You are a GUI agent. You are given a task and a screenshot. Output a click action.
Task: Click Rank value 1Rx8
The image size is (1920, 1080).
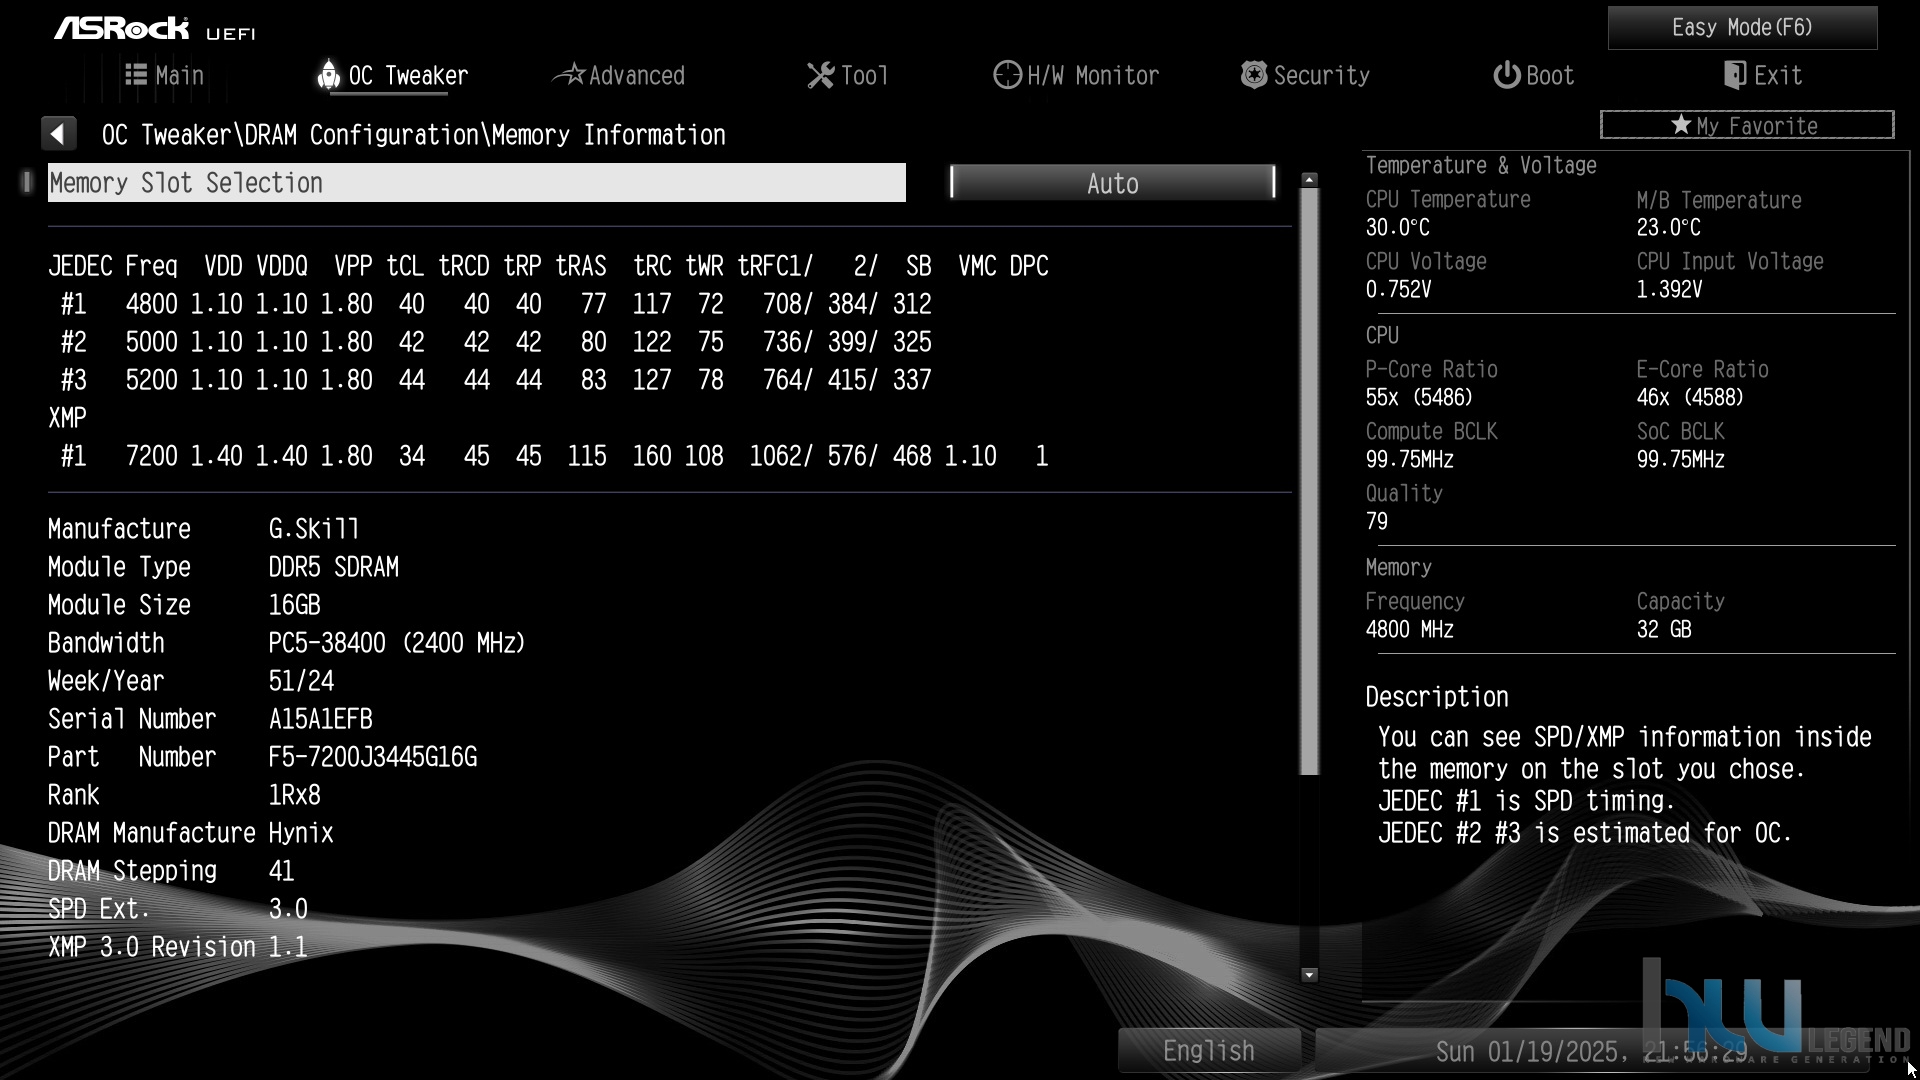(294, 795)
